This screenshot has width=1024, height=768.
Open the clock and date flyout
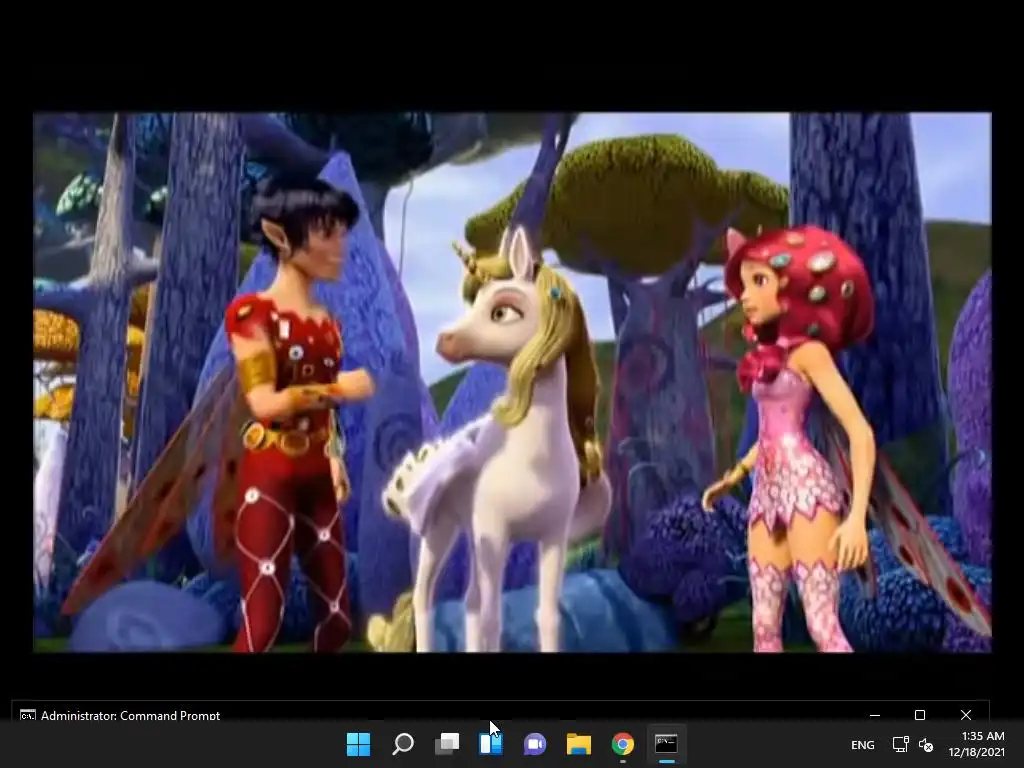pos(976,744)
